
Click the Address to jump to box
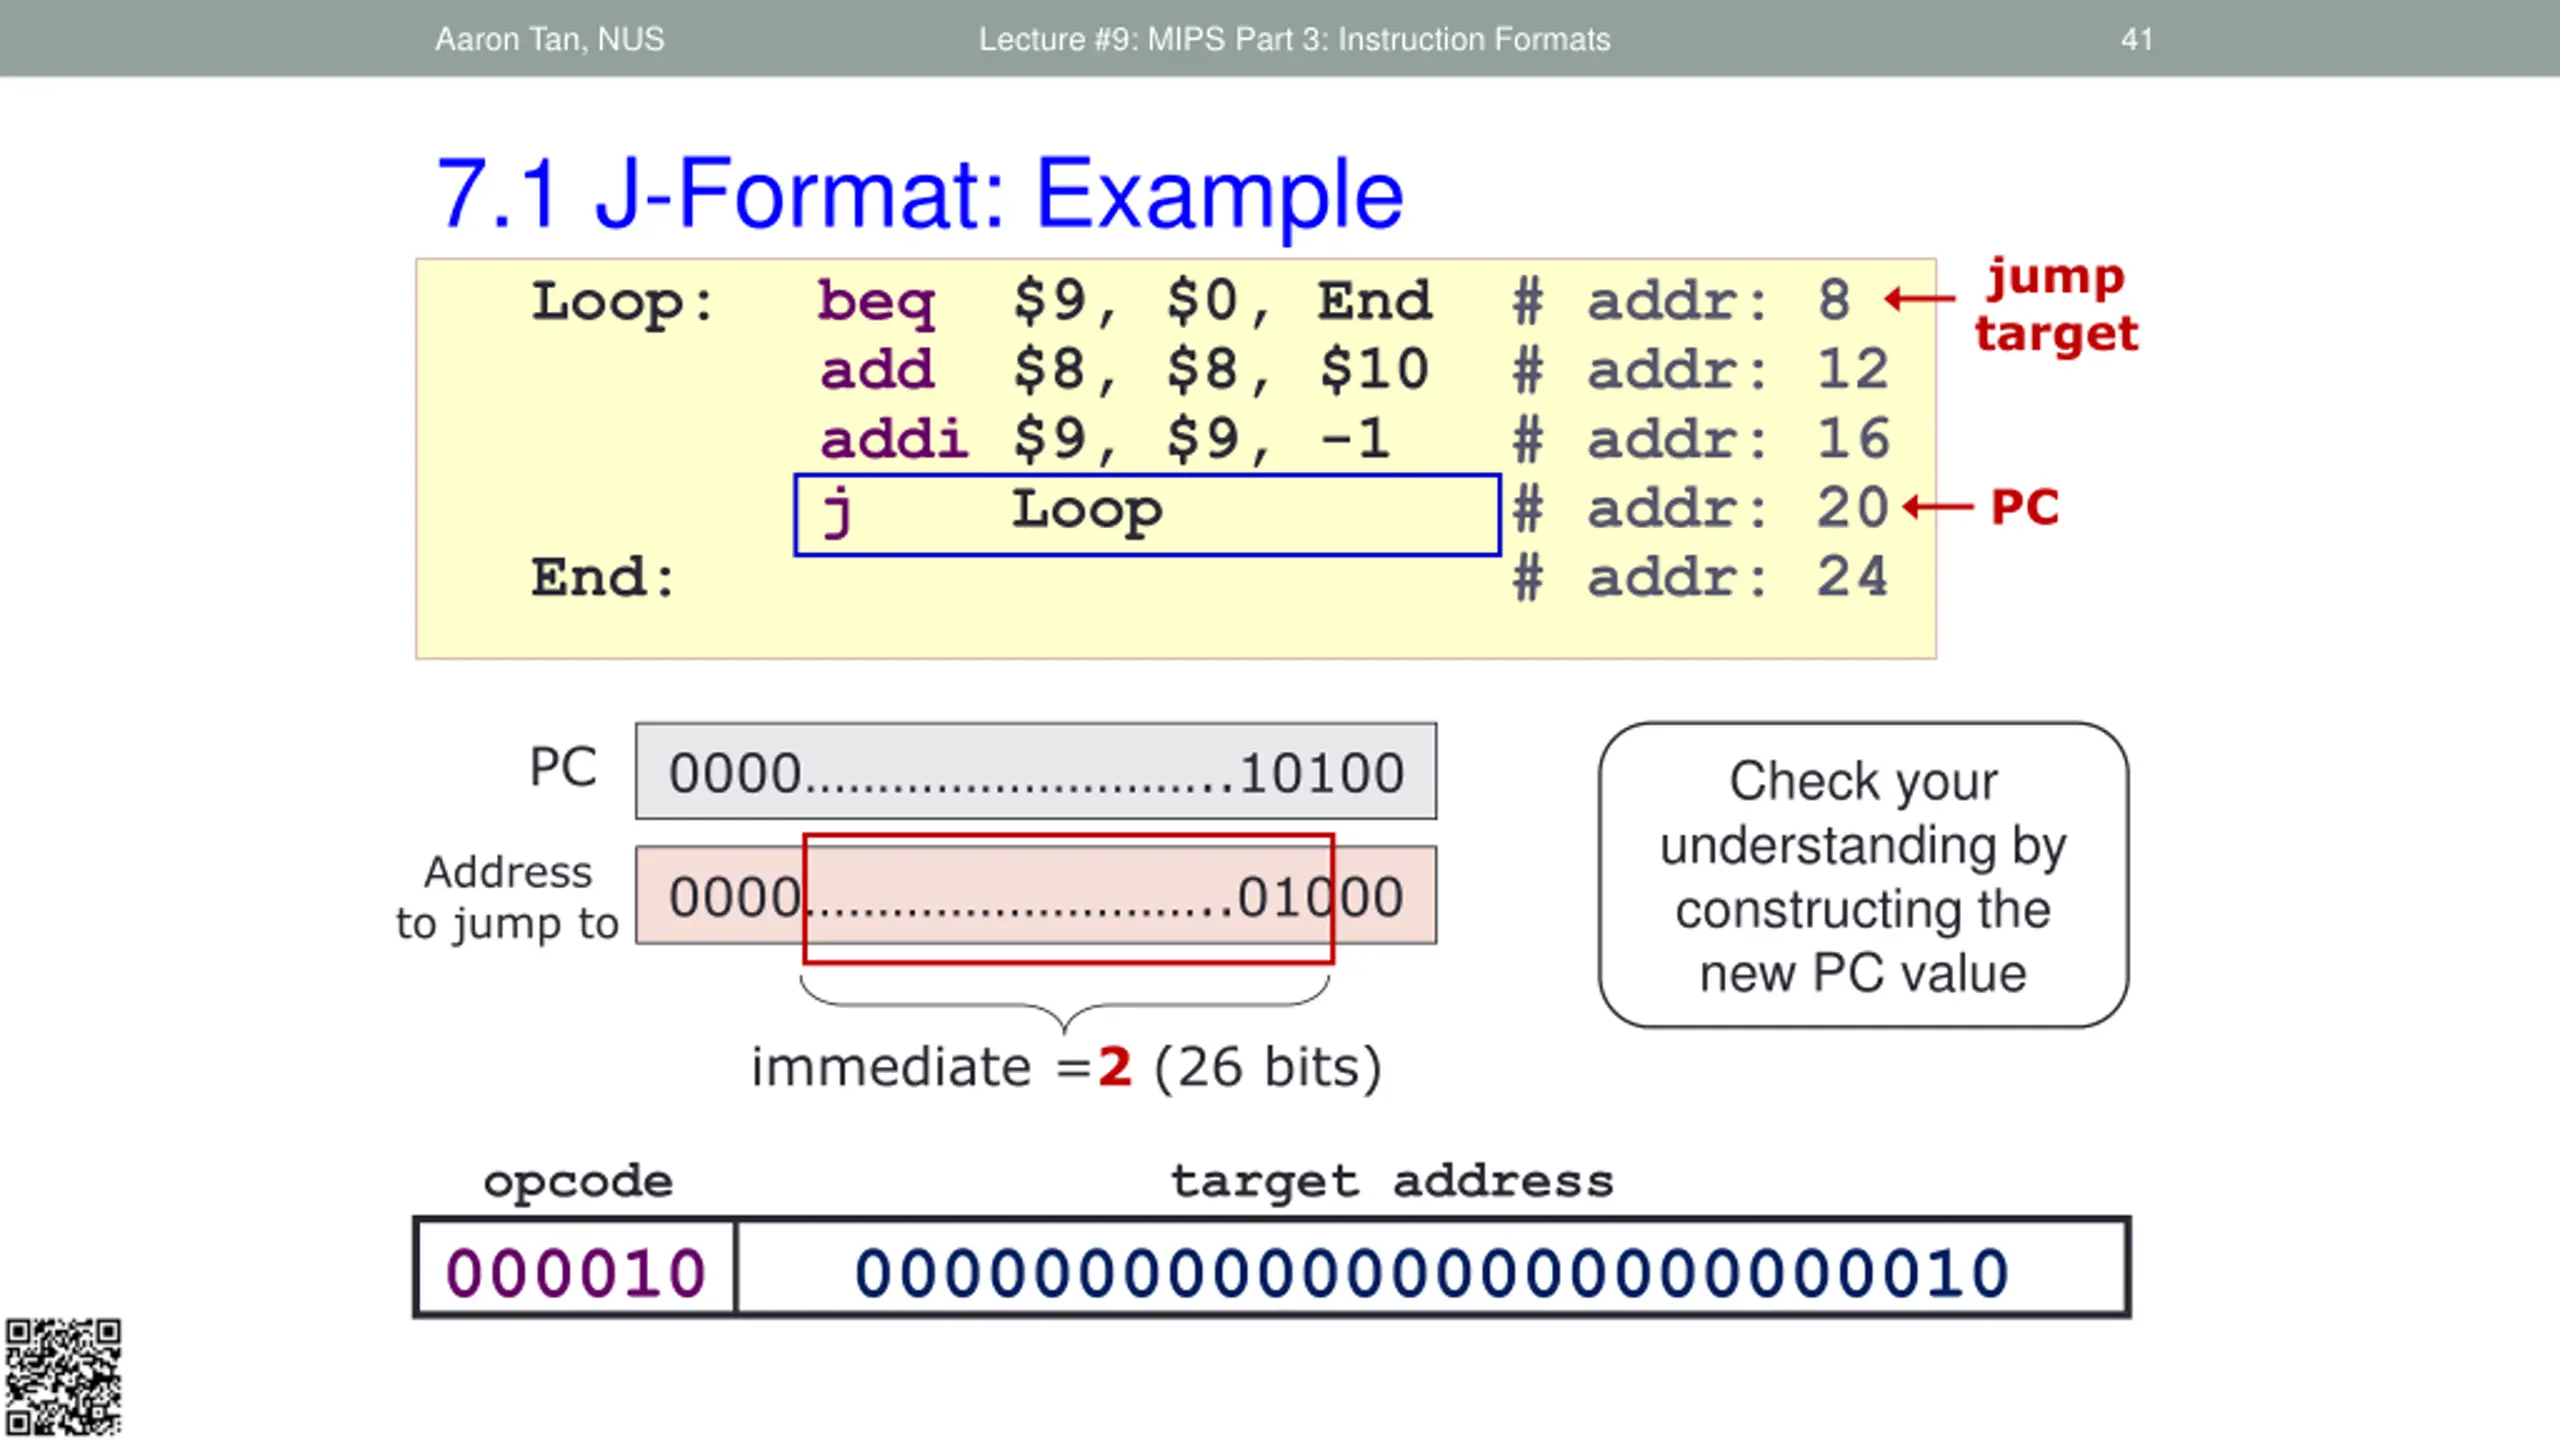(x=1036, y=895)
